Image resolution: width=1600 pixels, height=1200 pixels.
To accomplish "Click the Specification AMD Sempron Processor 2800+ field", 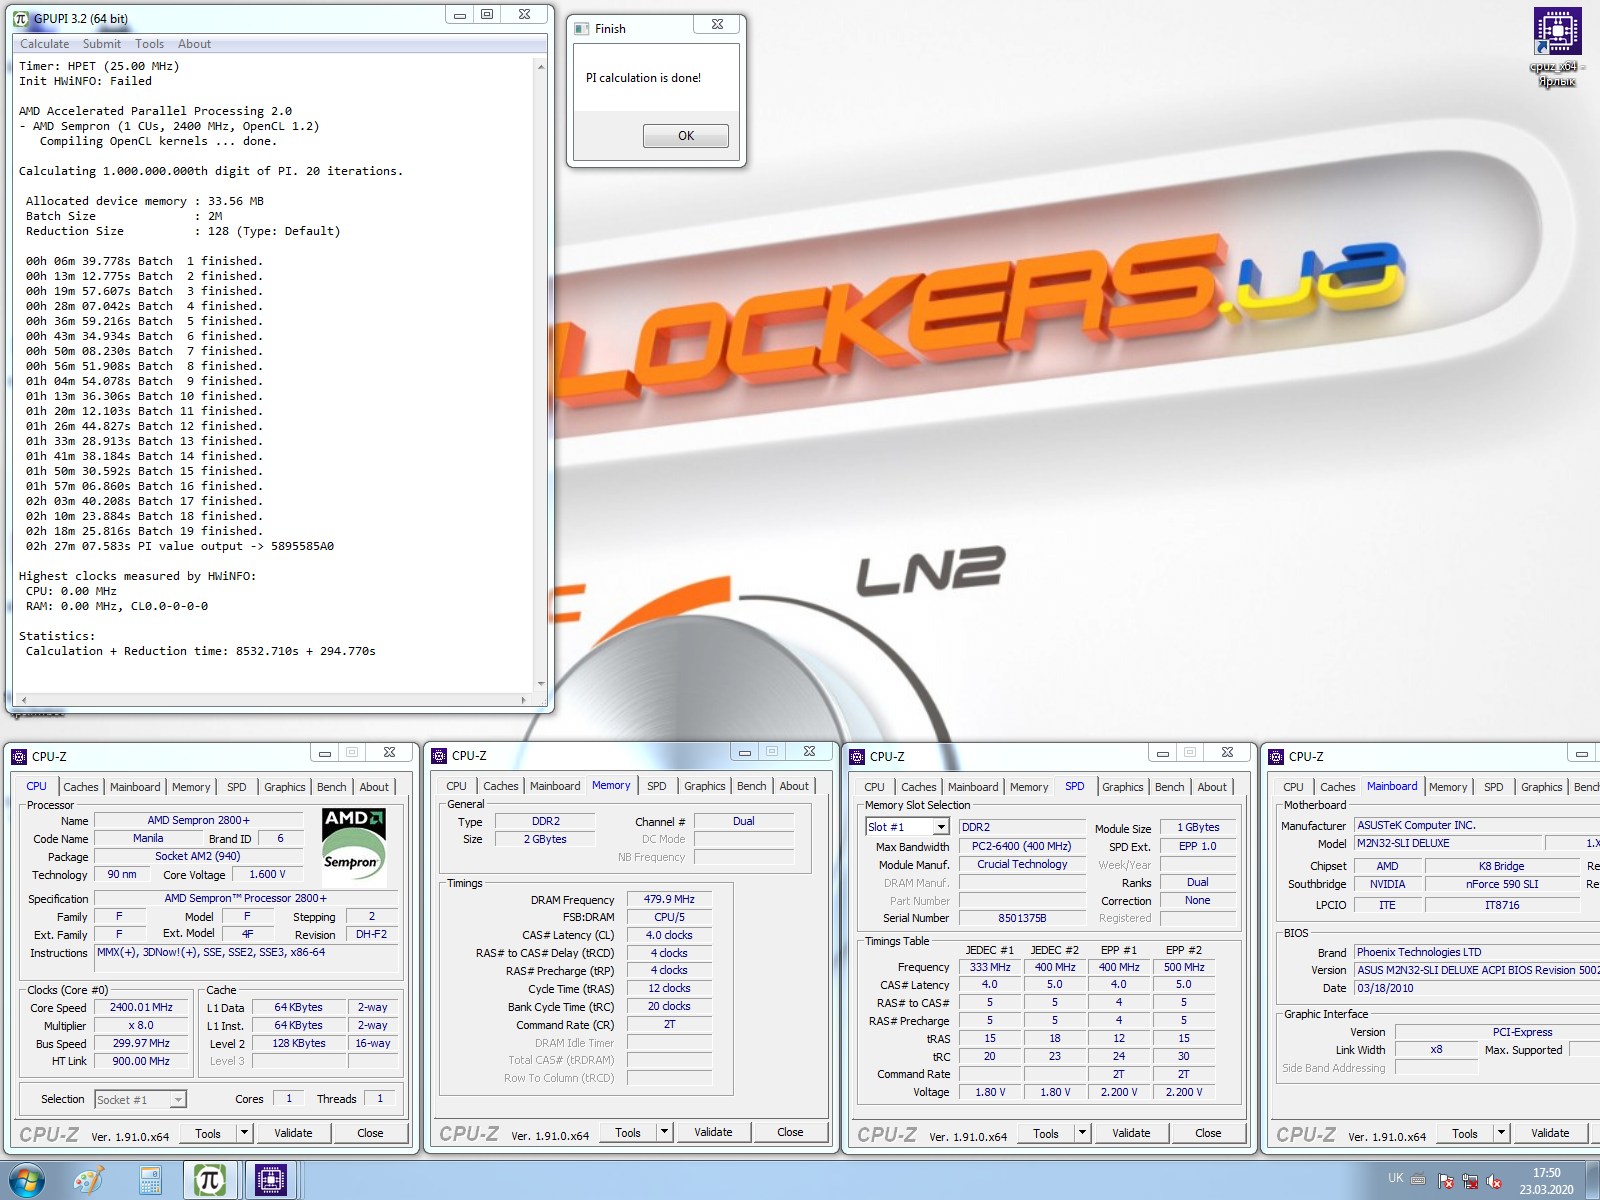I will (246, 898).
